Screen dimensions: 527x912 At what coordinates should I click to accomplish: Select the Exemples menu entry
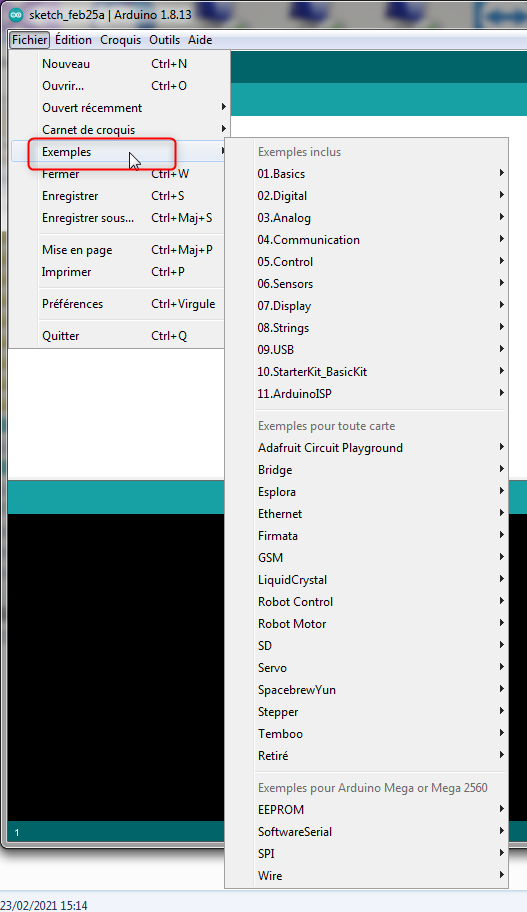[119, 152]
